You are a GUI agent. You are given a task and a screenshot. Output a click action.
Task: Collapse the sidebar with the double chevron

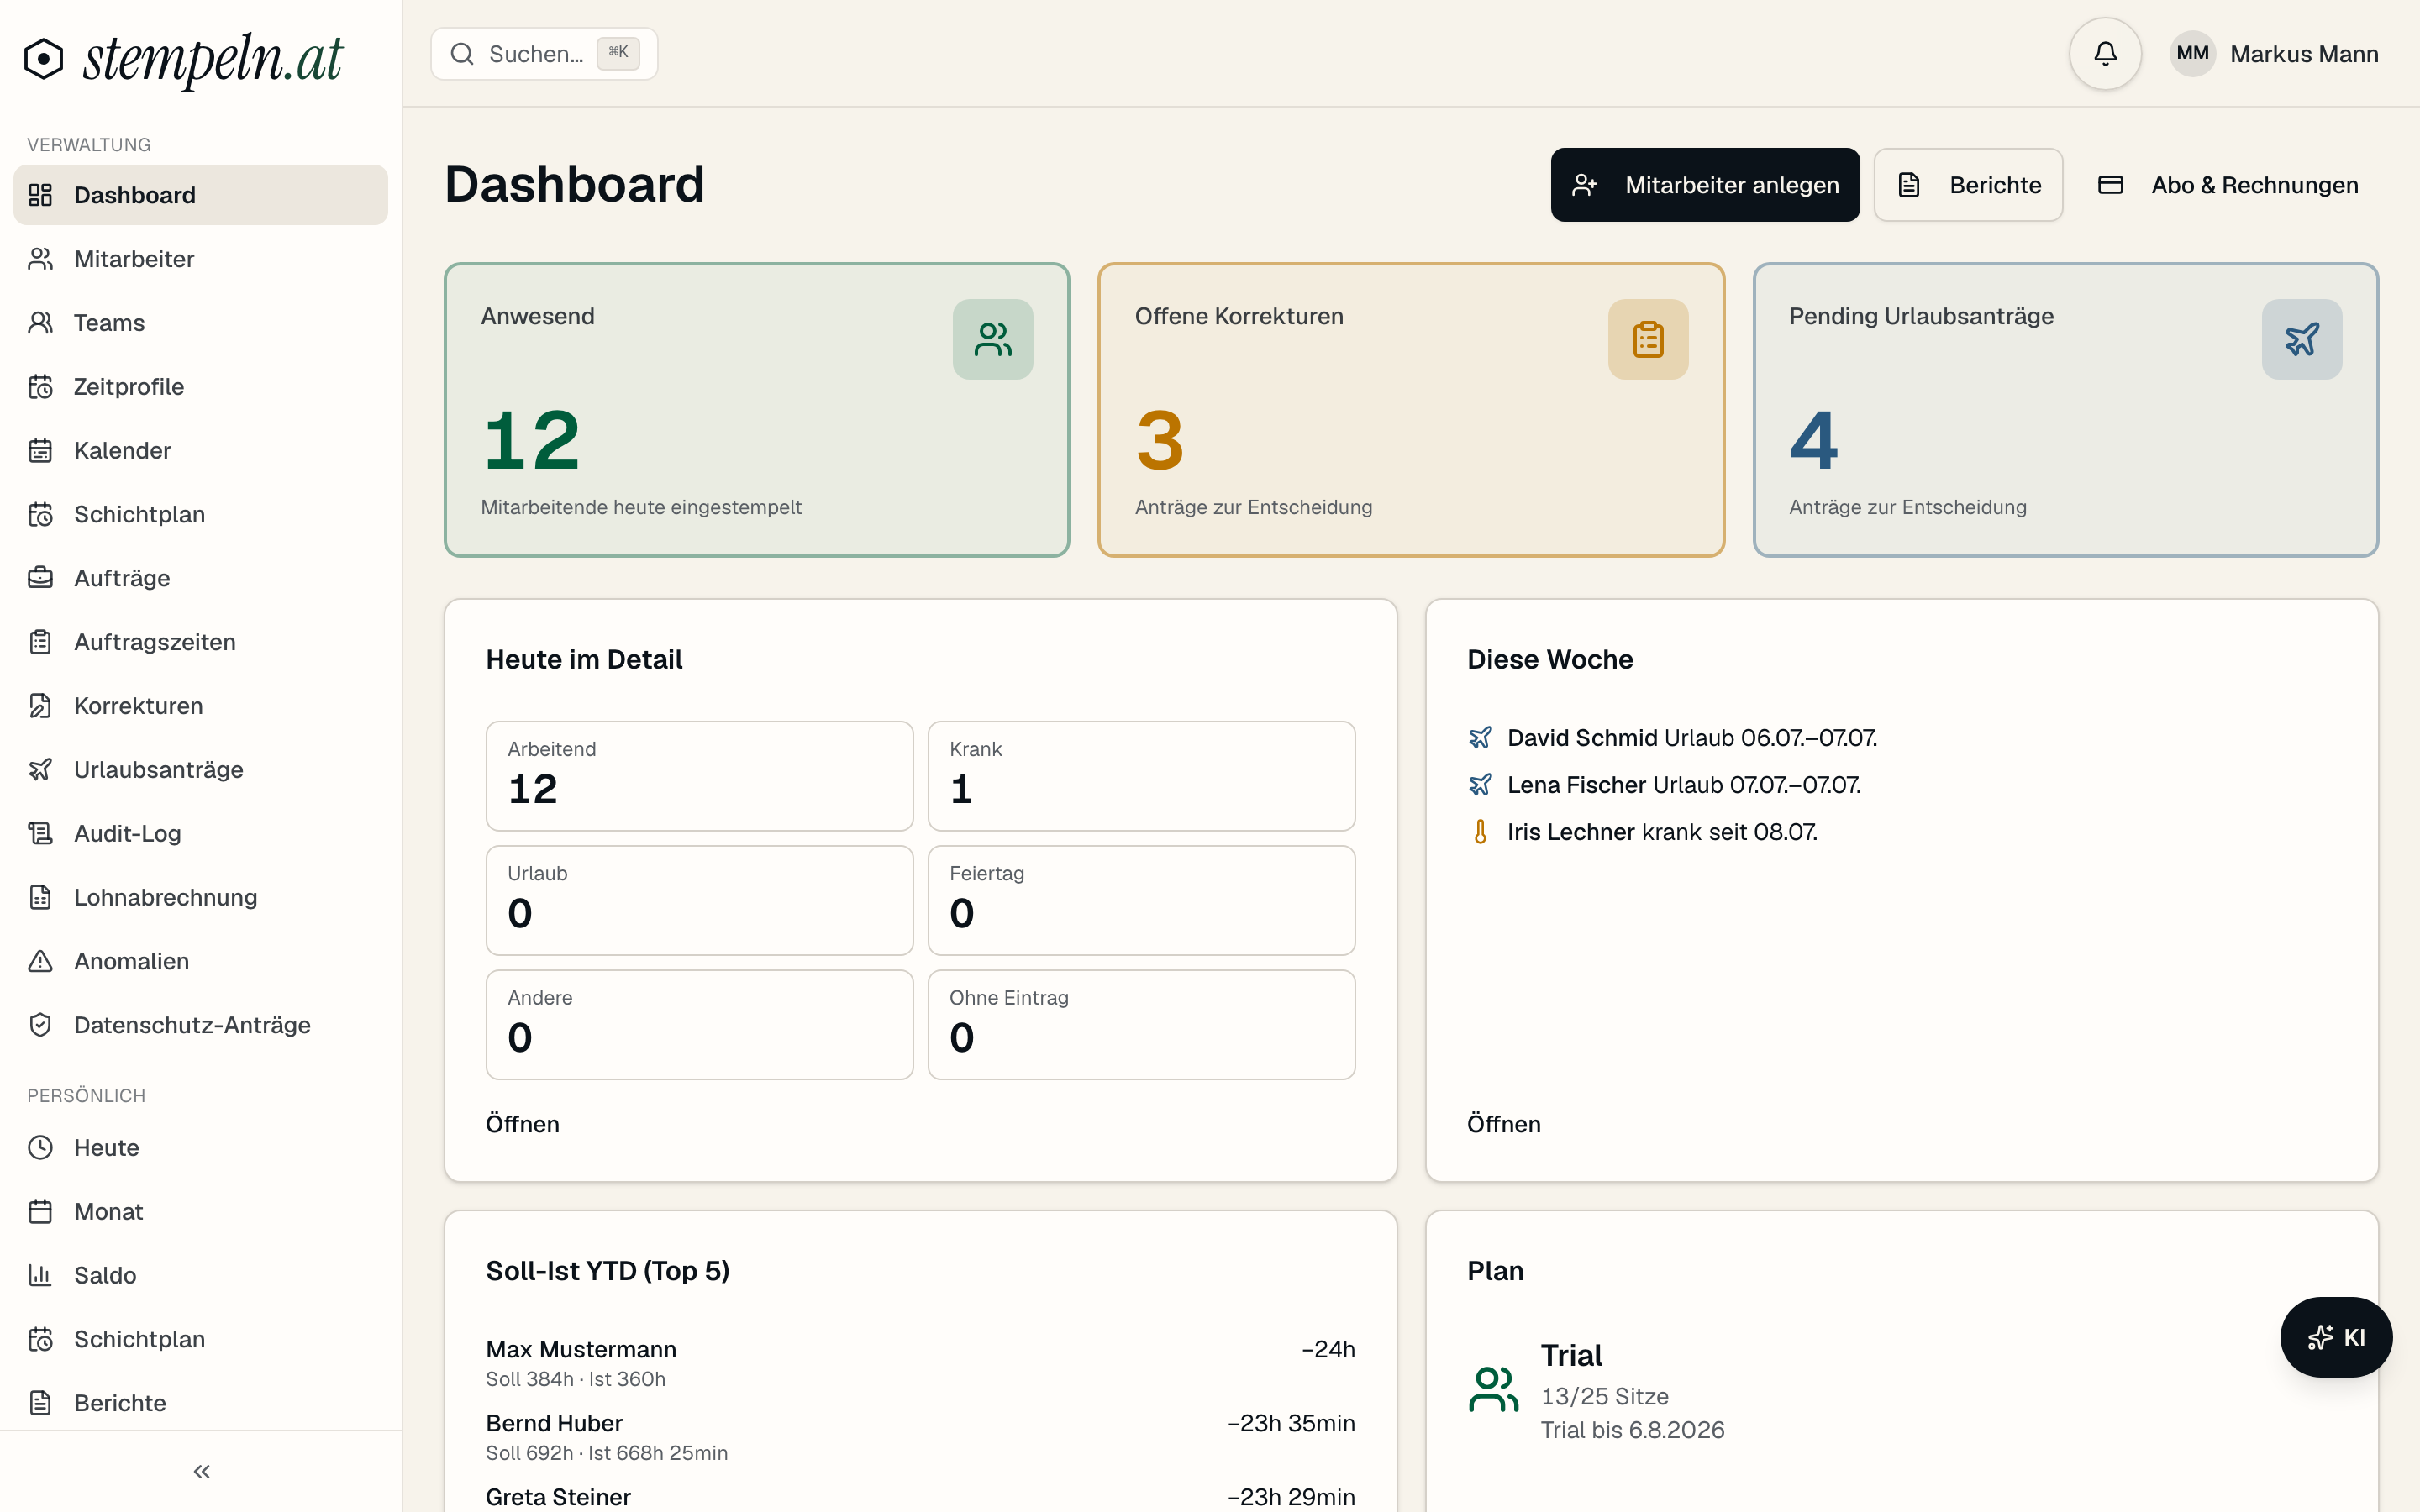tap(202, 1471)
